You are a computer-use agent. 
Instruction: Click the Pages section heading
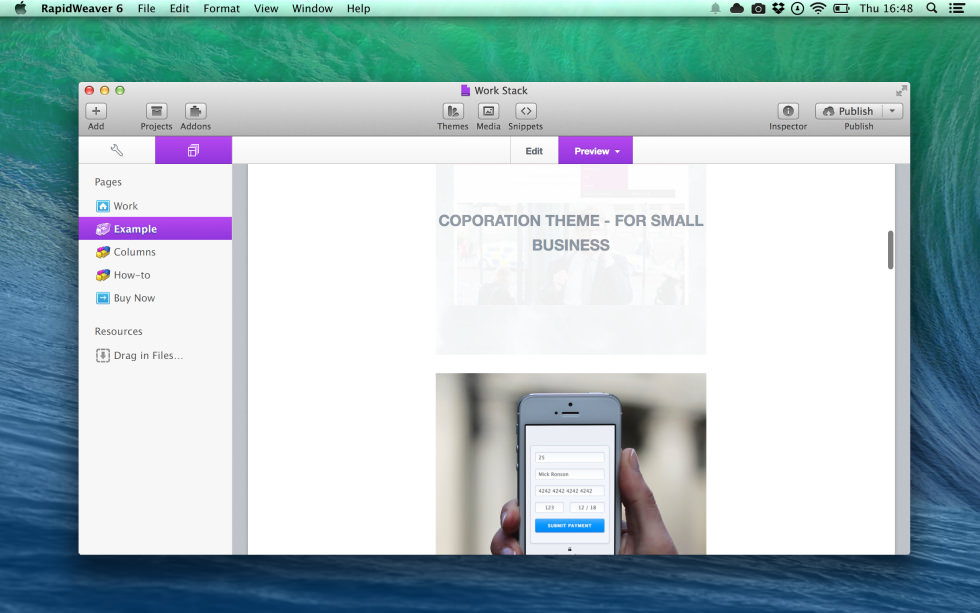(x=108, y=182)
